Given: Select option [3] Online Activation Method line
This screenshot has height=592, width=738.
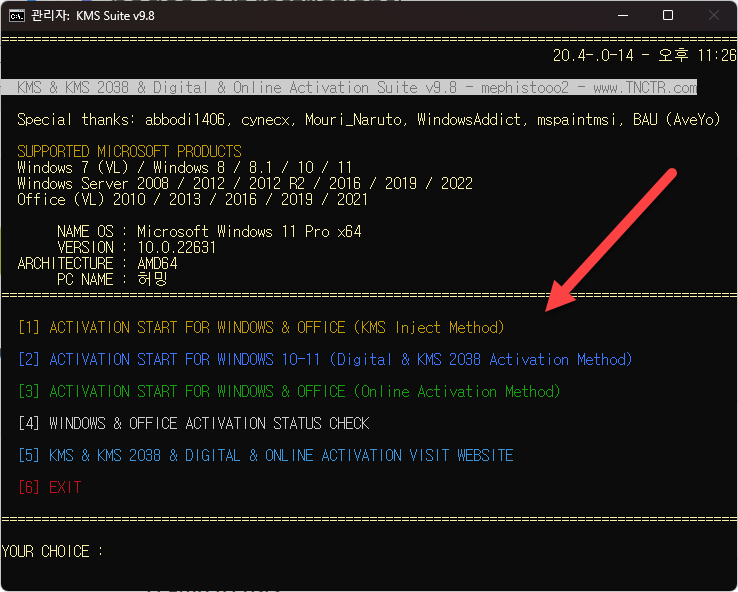Looking at the screenshot, I should (289, 392).
